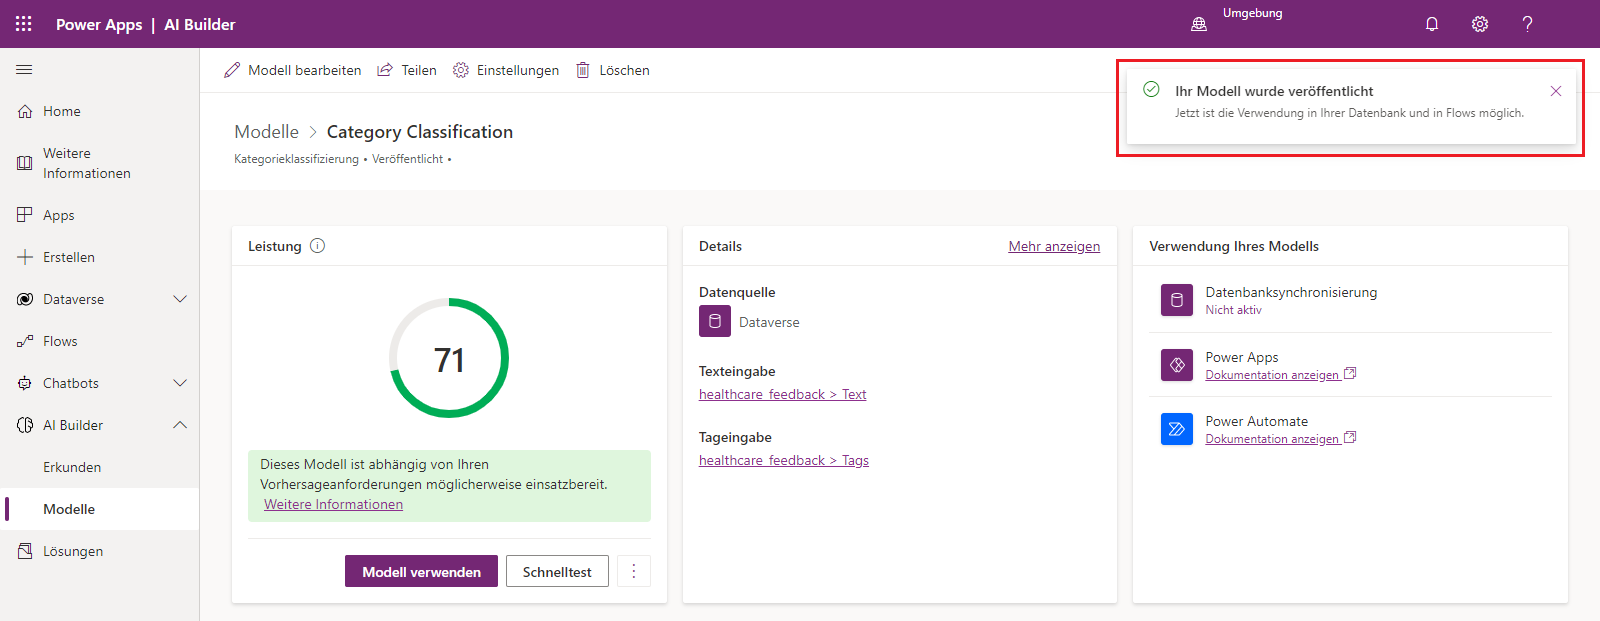Select Home in the navigation

pos(100,111)
